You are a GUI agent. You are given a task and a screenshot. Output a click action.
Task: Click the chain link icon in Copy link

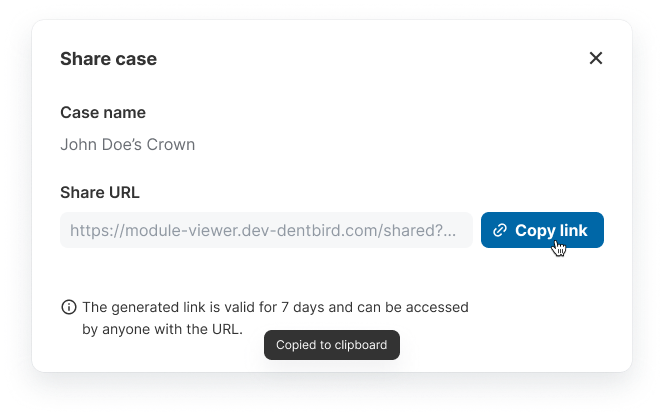click(500, 231)
